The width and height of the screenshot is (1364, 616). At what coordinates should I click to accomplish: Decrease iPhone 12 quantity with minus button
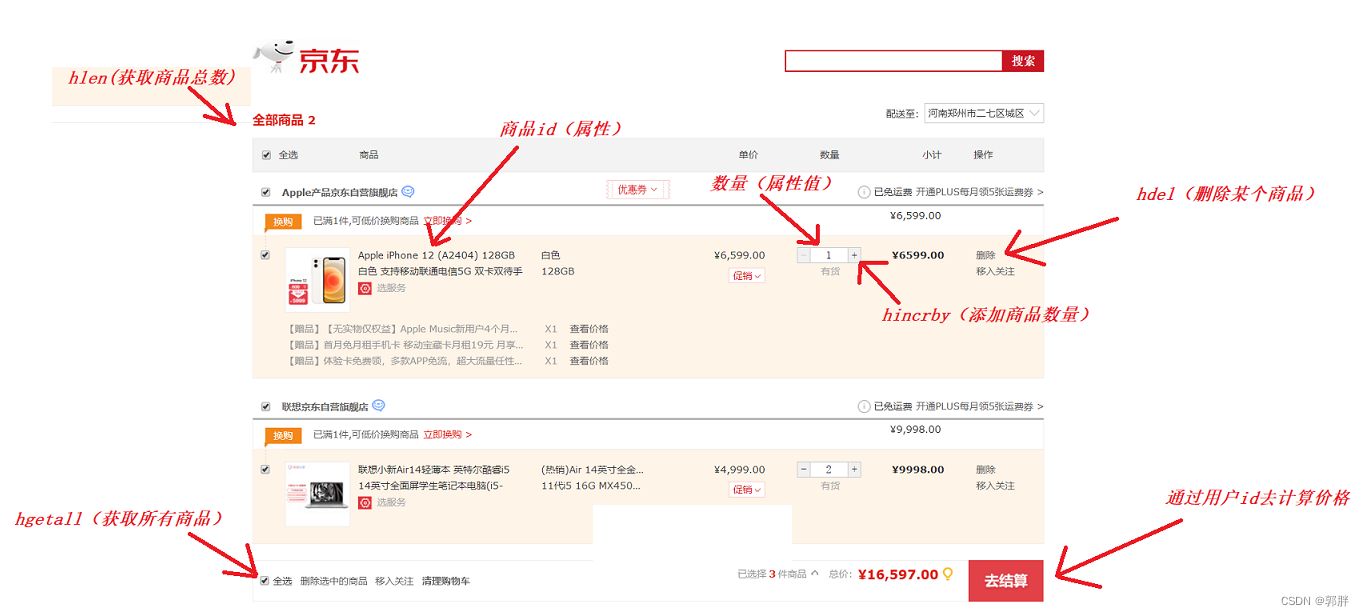(x=804, y=255)
